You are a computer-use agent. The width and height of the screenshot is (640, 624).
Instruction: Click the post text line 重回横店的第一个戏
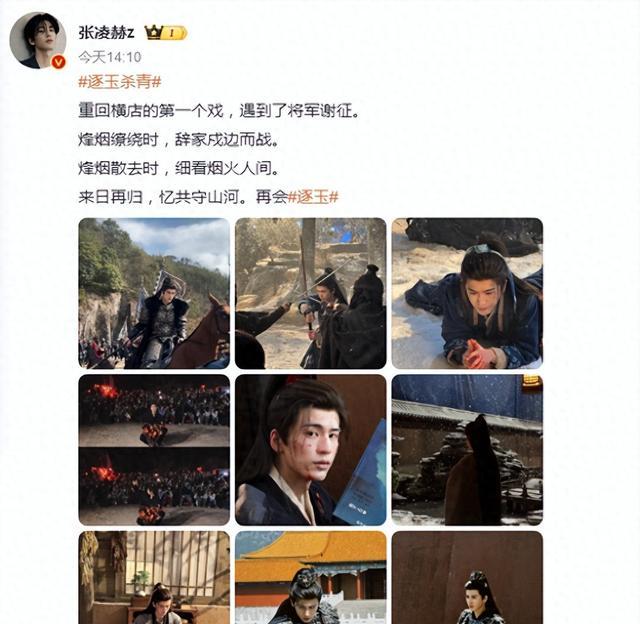coord(151,111)
